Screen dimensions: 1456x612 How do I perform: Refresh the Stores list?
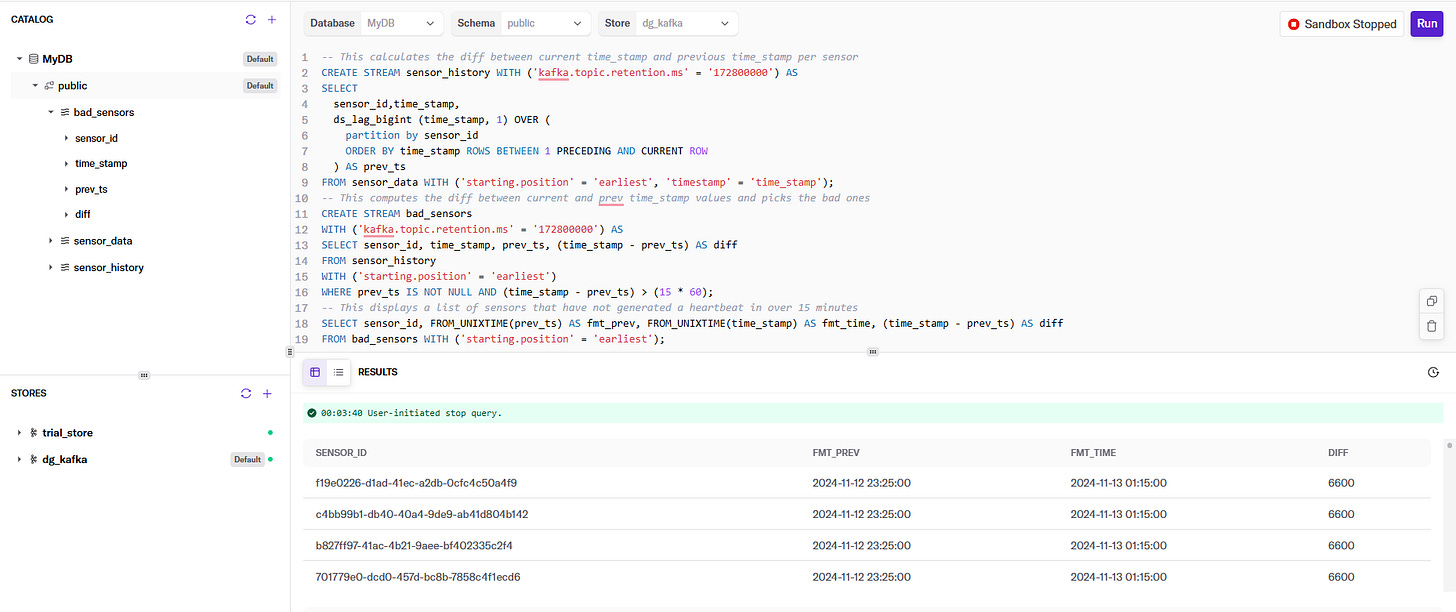246,393
